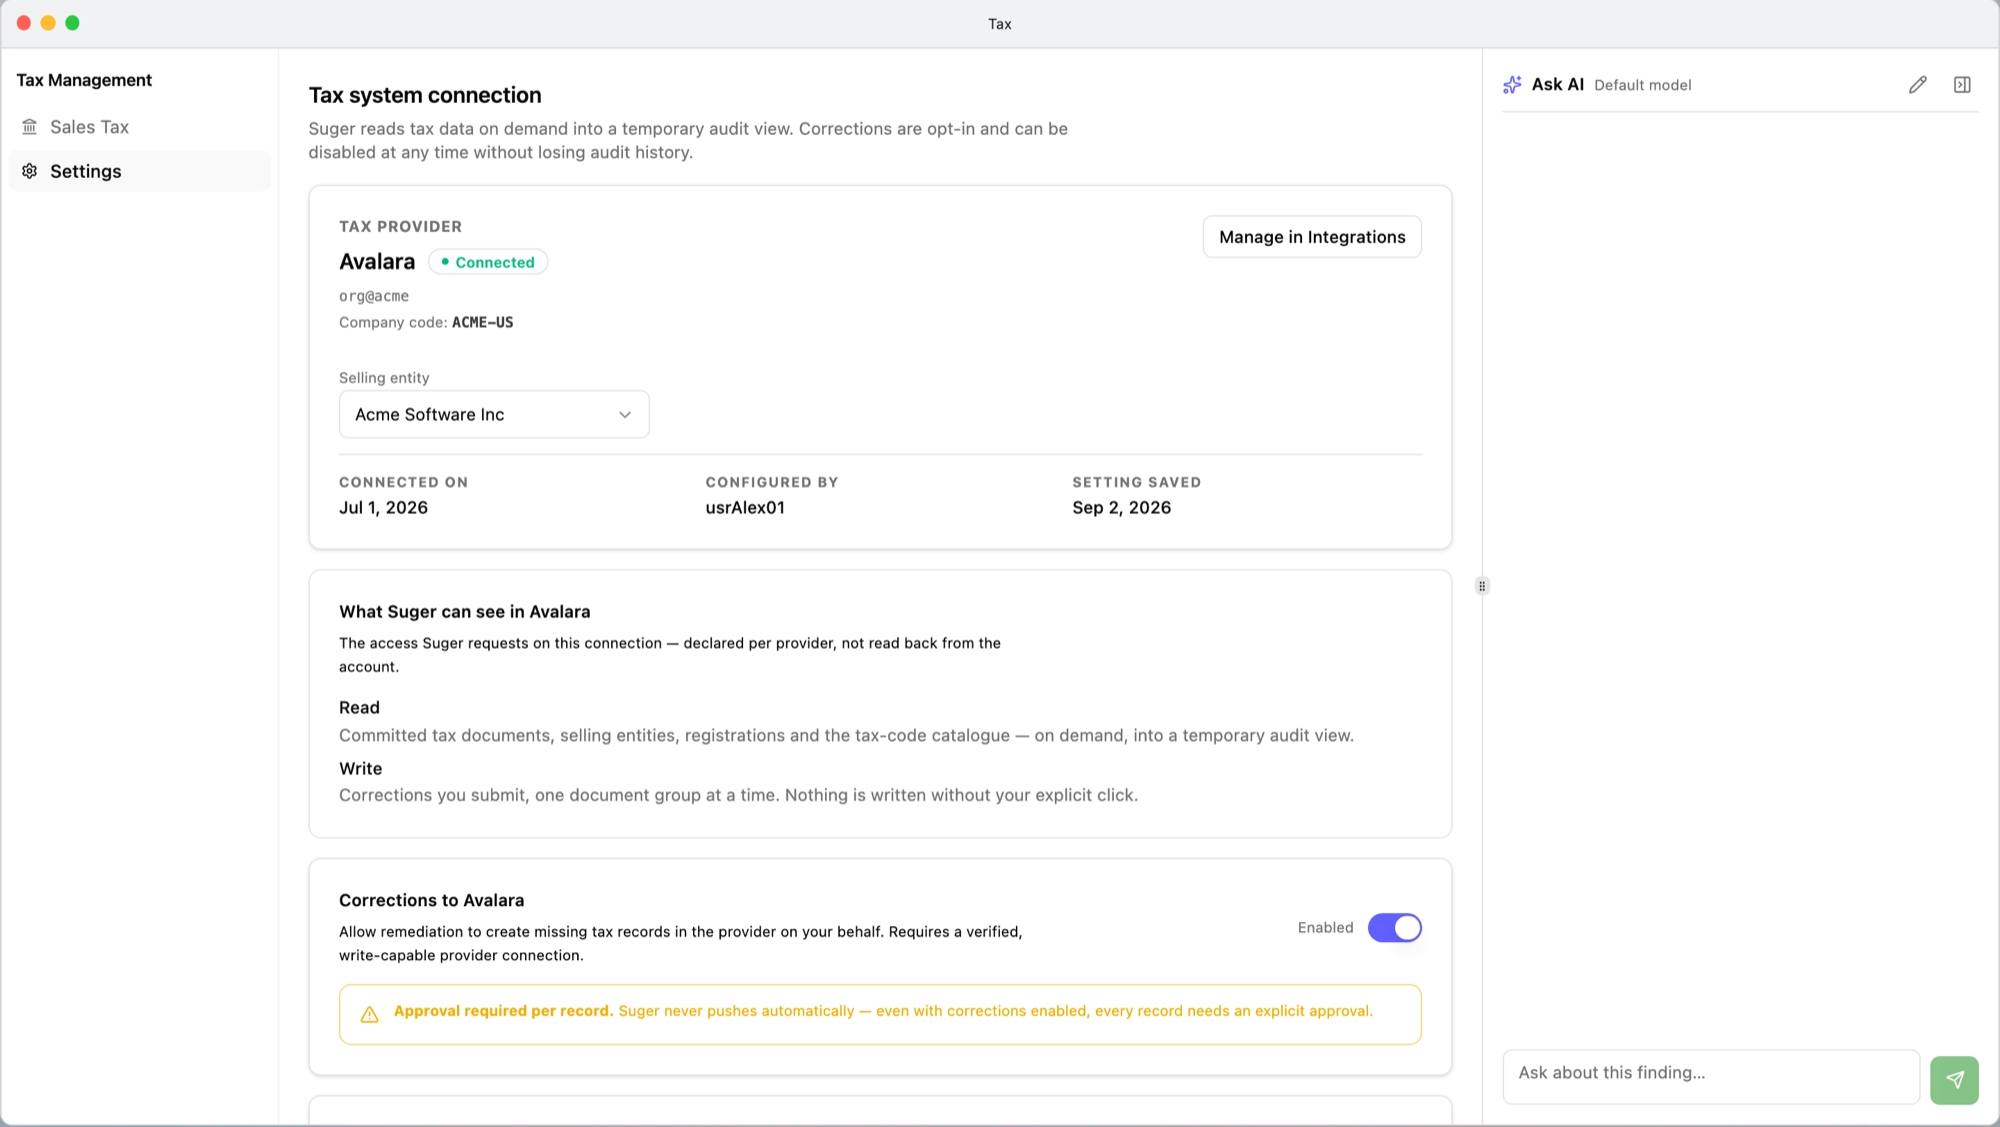
Task: Click chevron in Acme Software Inc selector
Action: pyautogui.click(x=625, y=415)
